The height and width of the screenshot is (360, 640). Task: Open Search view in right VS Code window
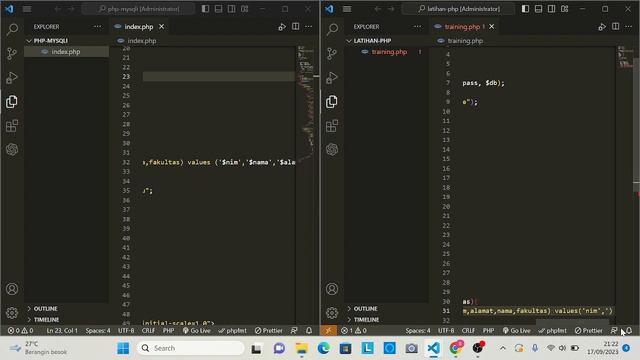tap(332, 29)
